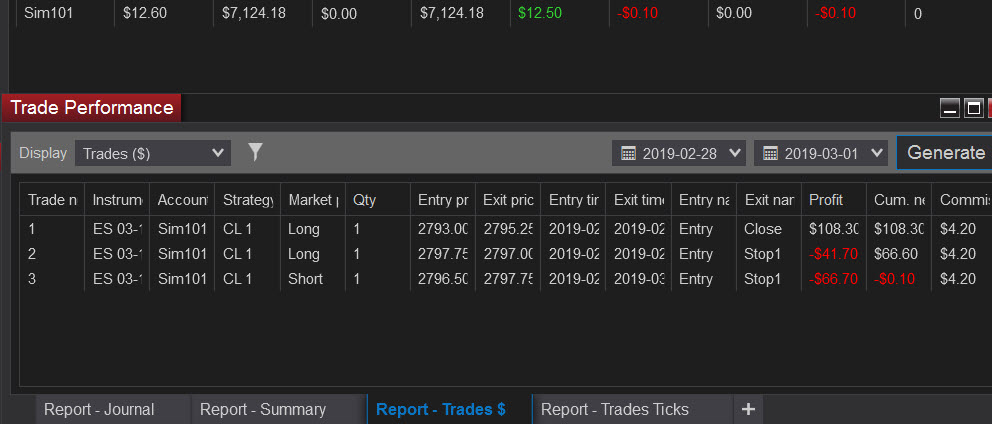Expand the Display Trades ($) dropdown
This screenshot has height=424, width=992.
pos(153,153)
